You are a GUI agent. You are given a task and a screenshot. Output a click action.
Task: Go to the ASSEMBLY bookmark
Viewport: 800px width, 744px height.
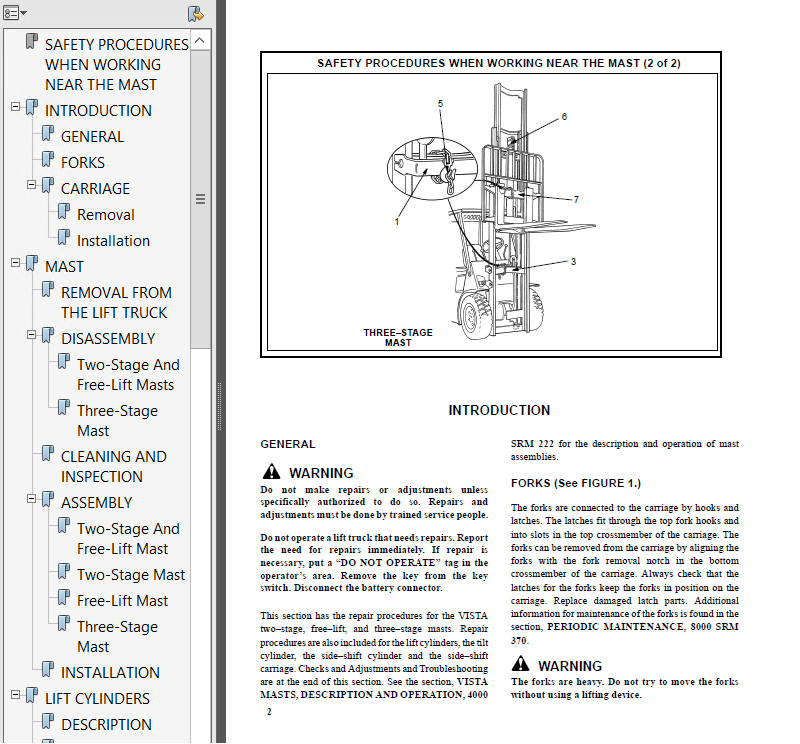click(96, 503)
